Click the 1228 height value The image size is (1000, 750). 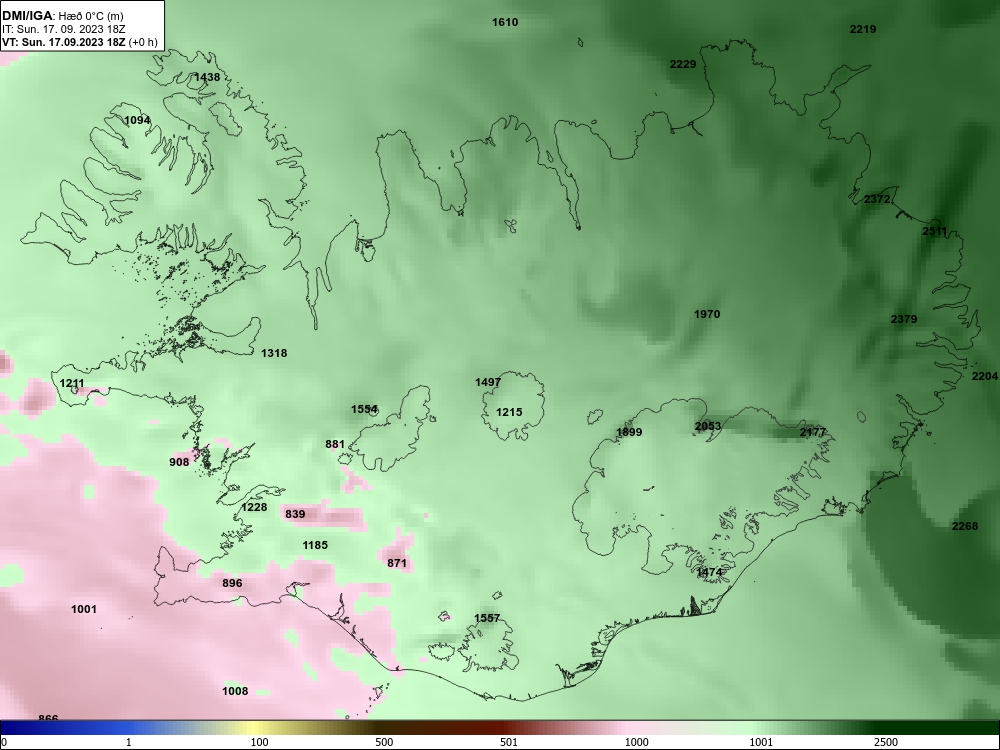pyautogui.click(x=254, y=507)
